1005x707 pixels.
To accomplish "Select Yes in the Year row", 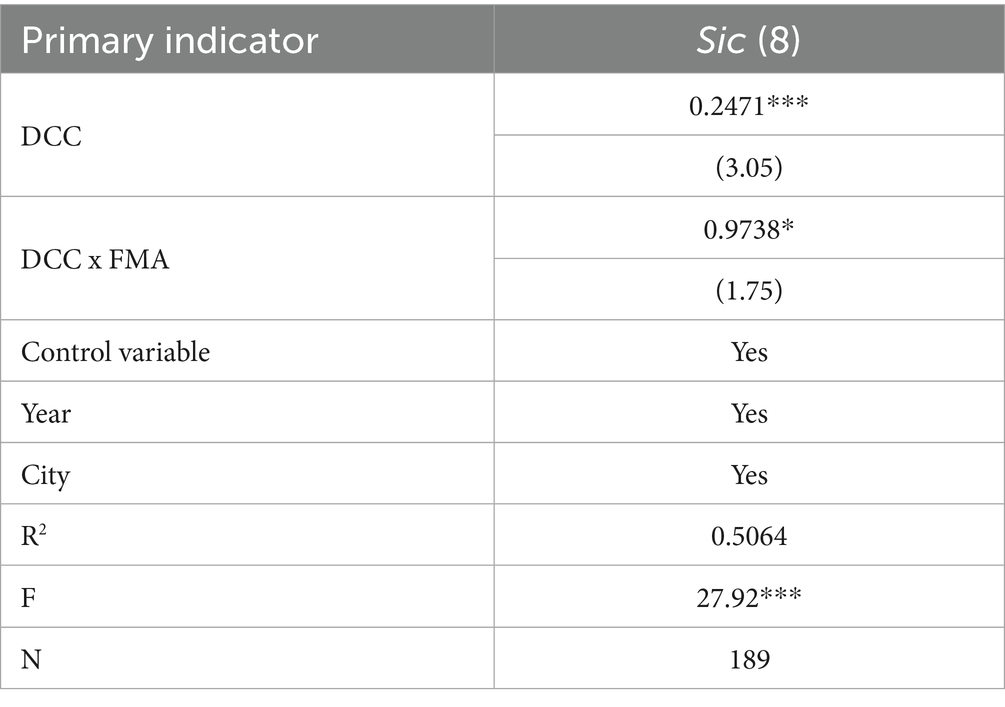I will [748, 413].
